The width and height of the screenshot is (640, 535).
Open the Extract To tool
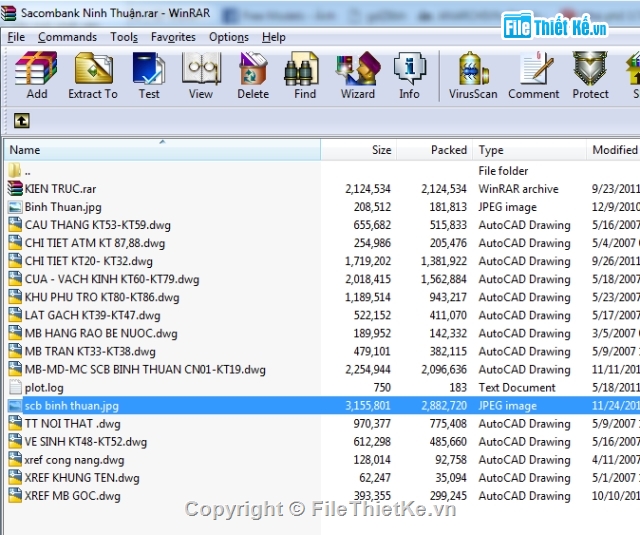coord(93,75)
